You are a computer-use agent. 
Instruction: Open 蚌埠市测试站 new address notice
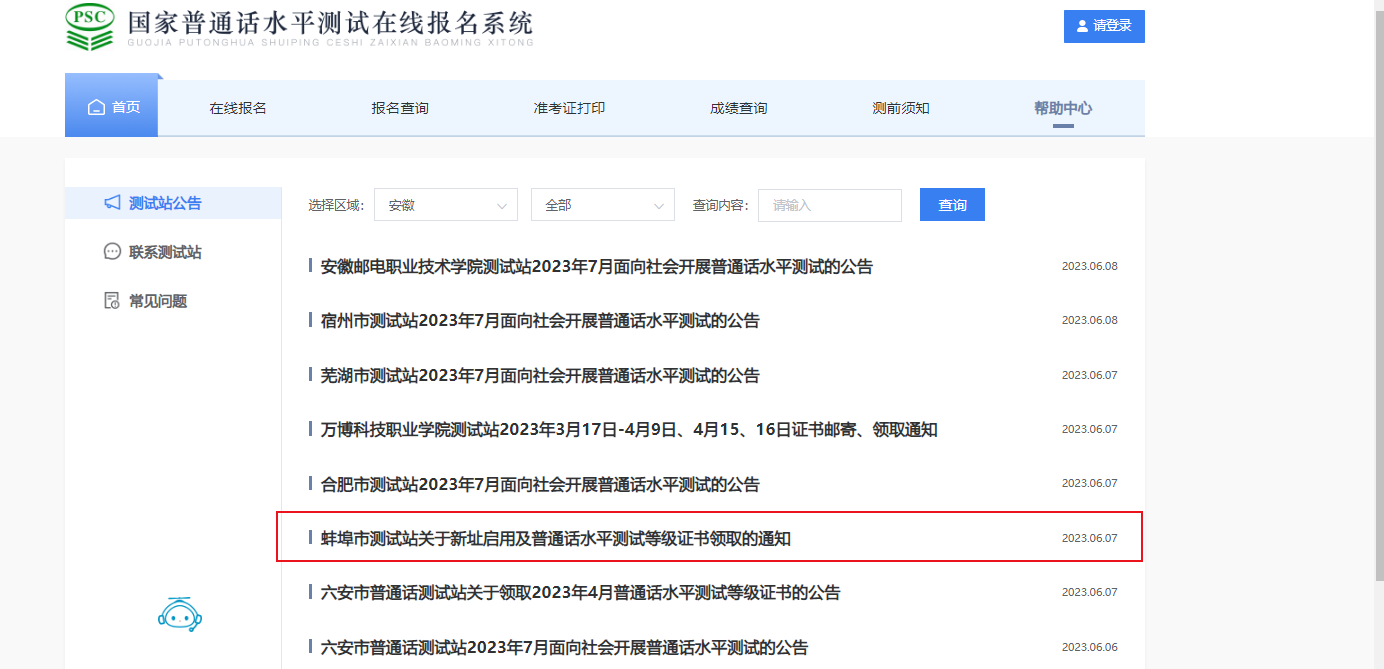click(x=555, y=539)
